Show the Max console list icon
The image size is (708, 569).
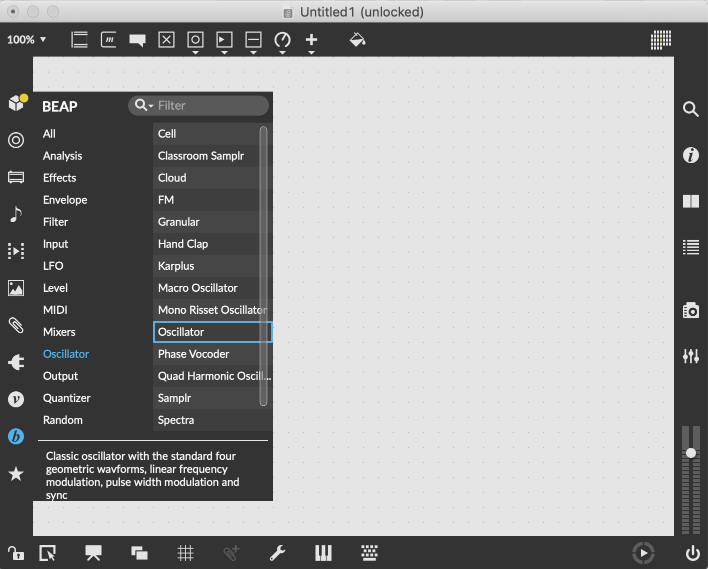click(x=691, y=247)
